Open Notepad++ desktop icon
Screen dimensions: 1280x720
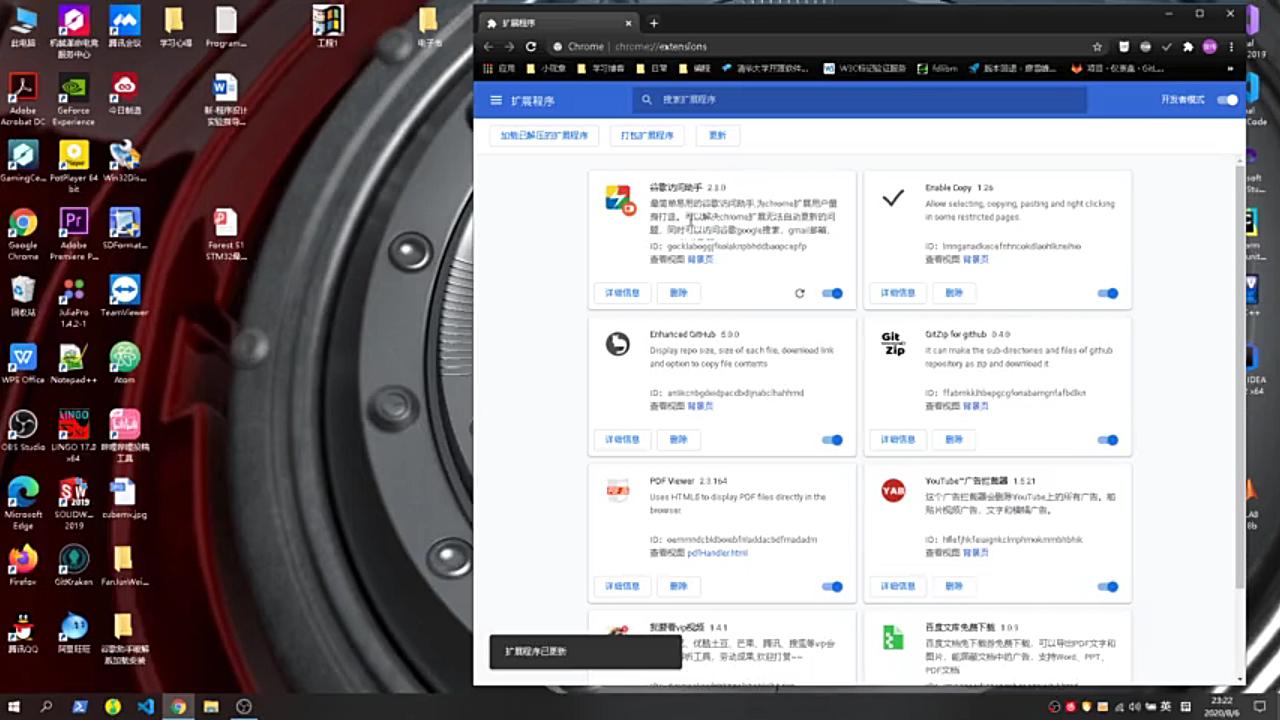pos(73,363)
